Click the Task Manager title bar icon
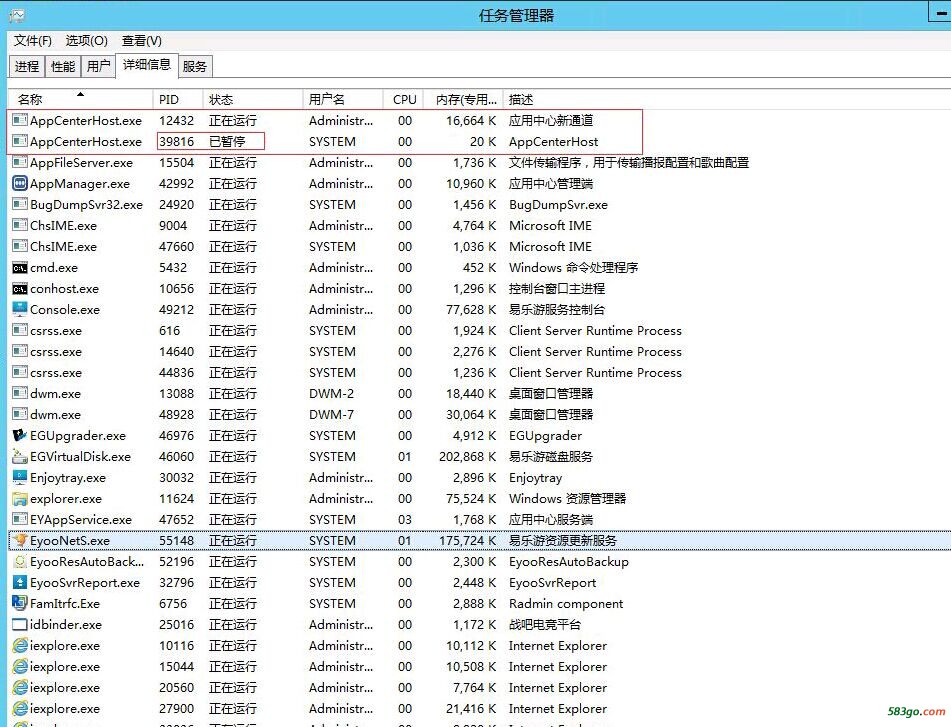This screenshot has height=727, width=951. click(18, 16)
